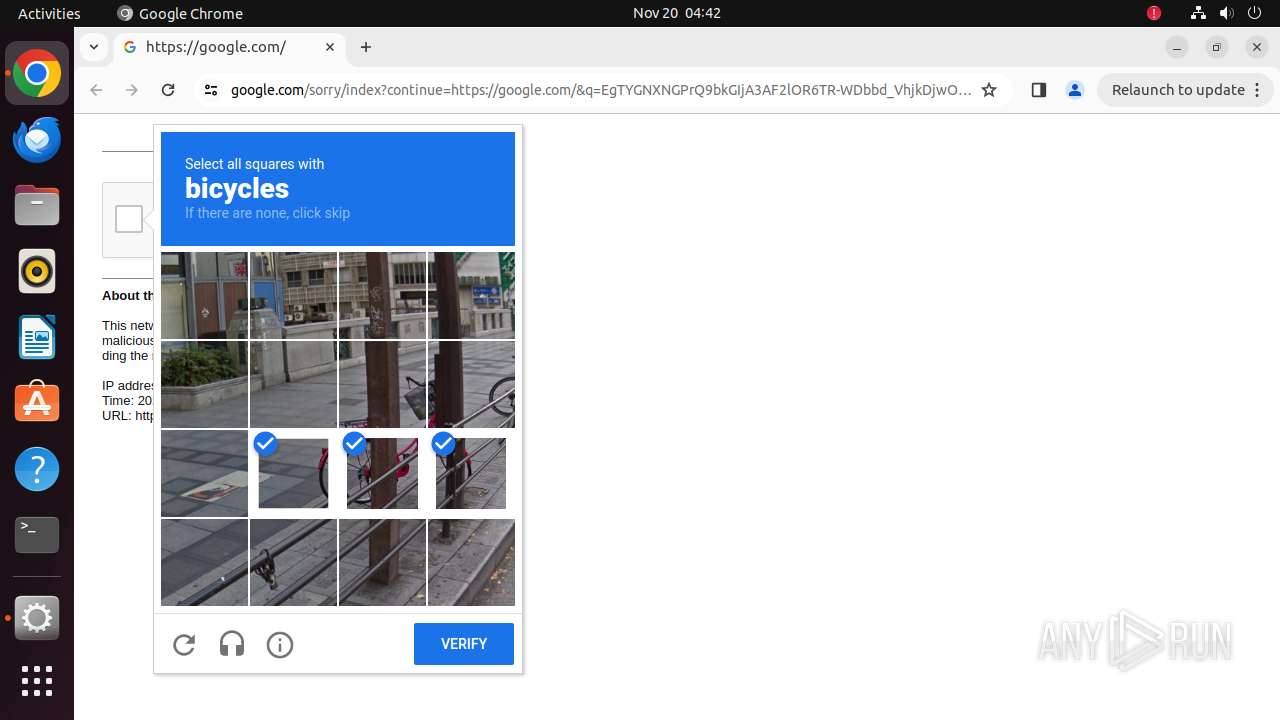Open Help from the dock
Viewport: 1280px width, 720px height.
[x=37, y=469]
